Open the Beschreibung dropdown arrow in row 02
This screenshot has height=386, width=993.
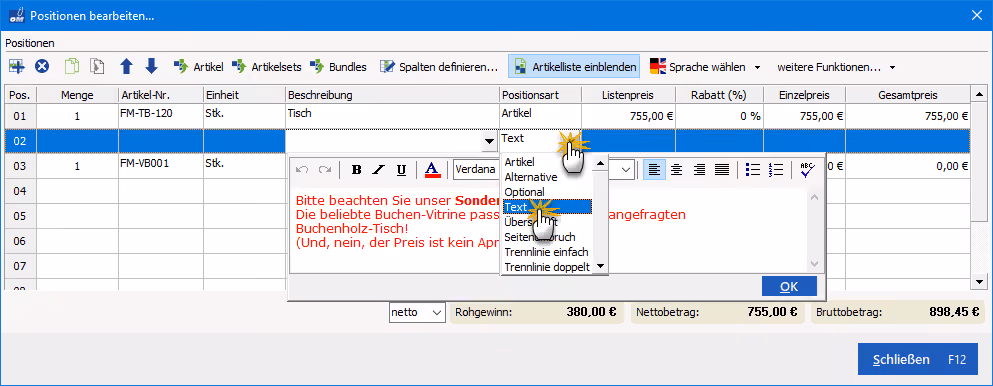point(490,140)
